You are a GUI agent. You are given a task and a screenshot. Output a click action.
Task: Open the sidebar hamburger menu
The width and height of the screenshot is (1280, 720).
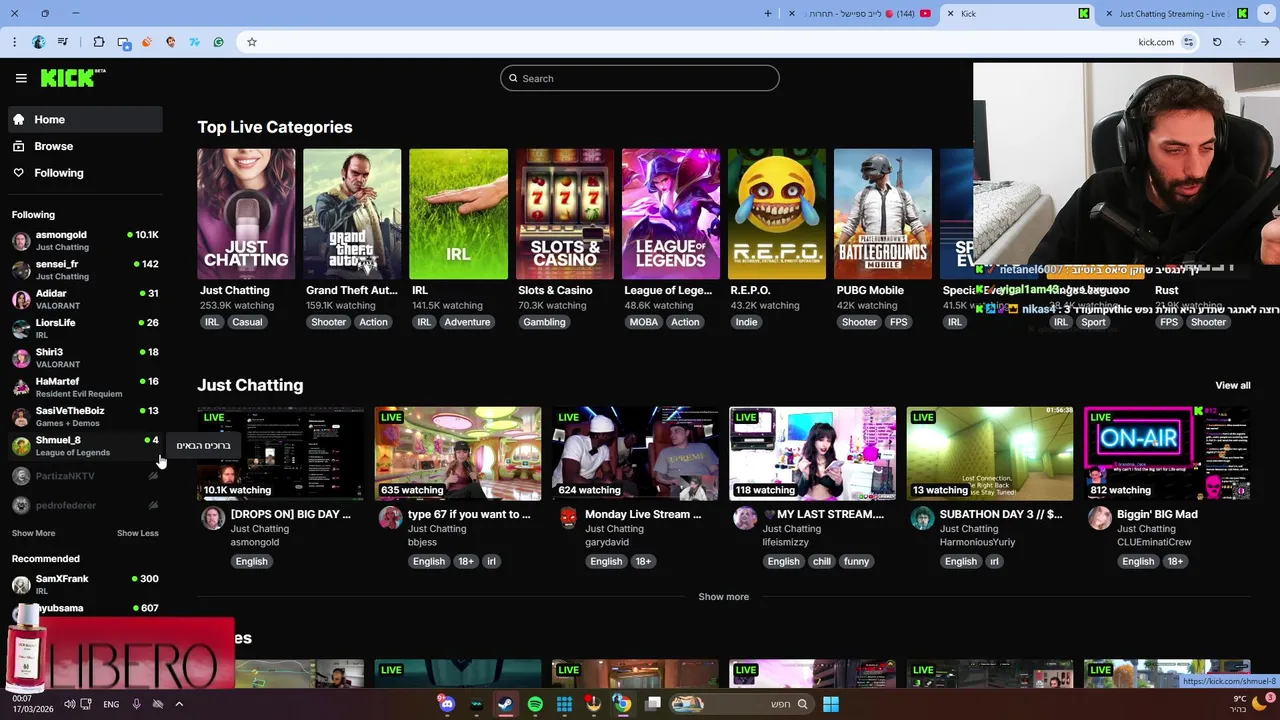pos(21,78)
